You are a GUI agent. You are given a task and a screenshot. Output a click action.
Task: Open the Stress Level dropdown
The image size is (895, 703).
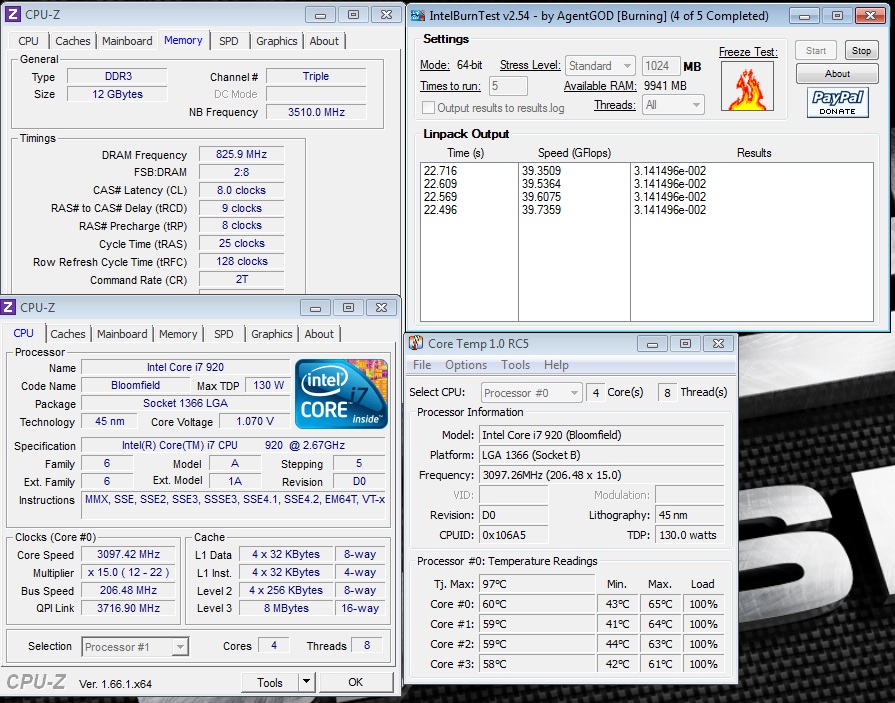600,66
